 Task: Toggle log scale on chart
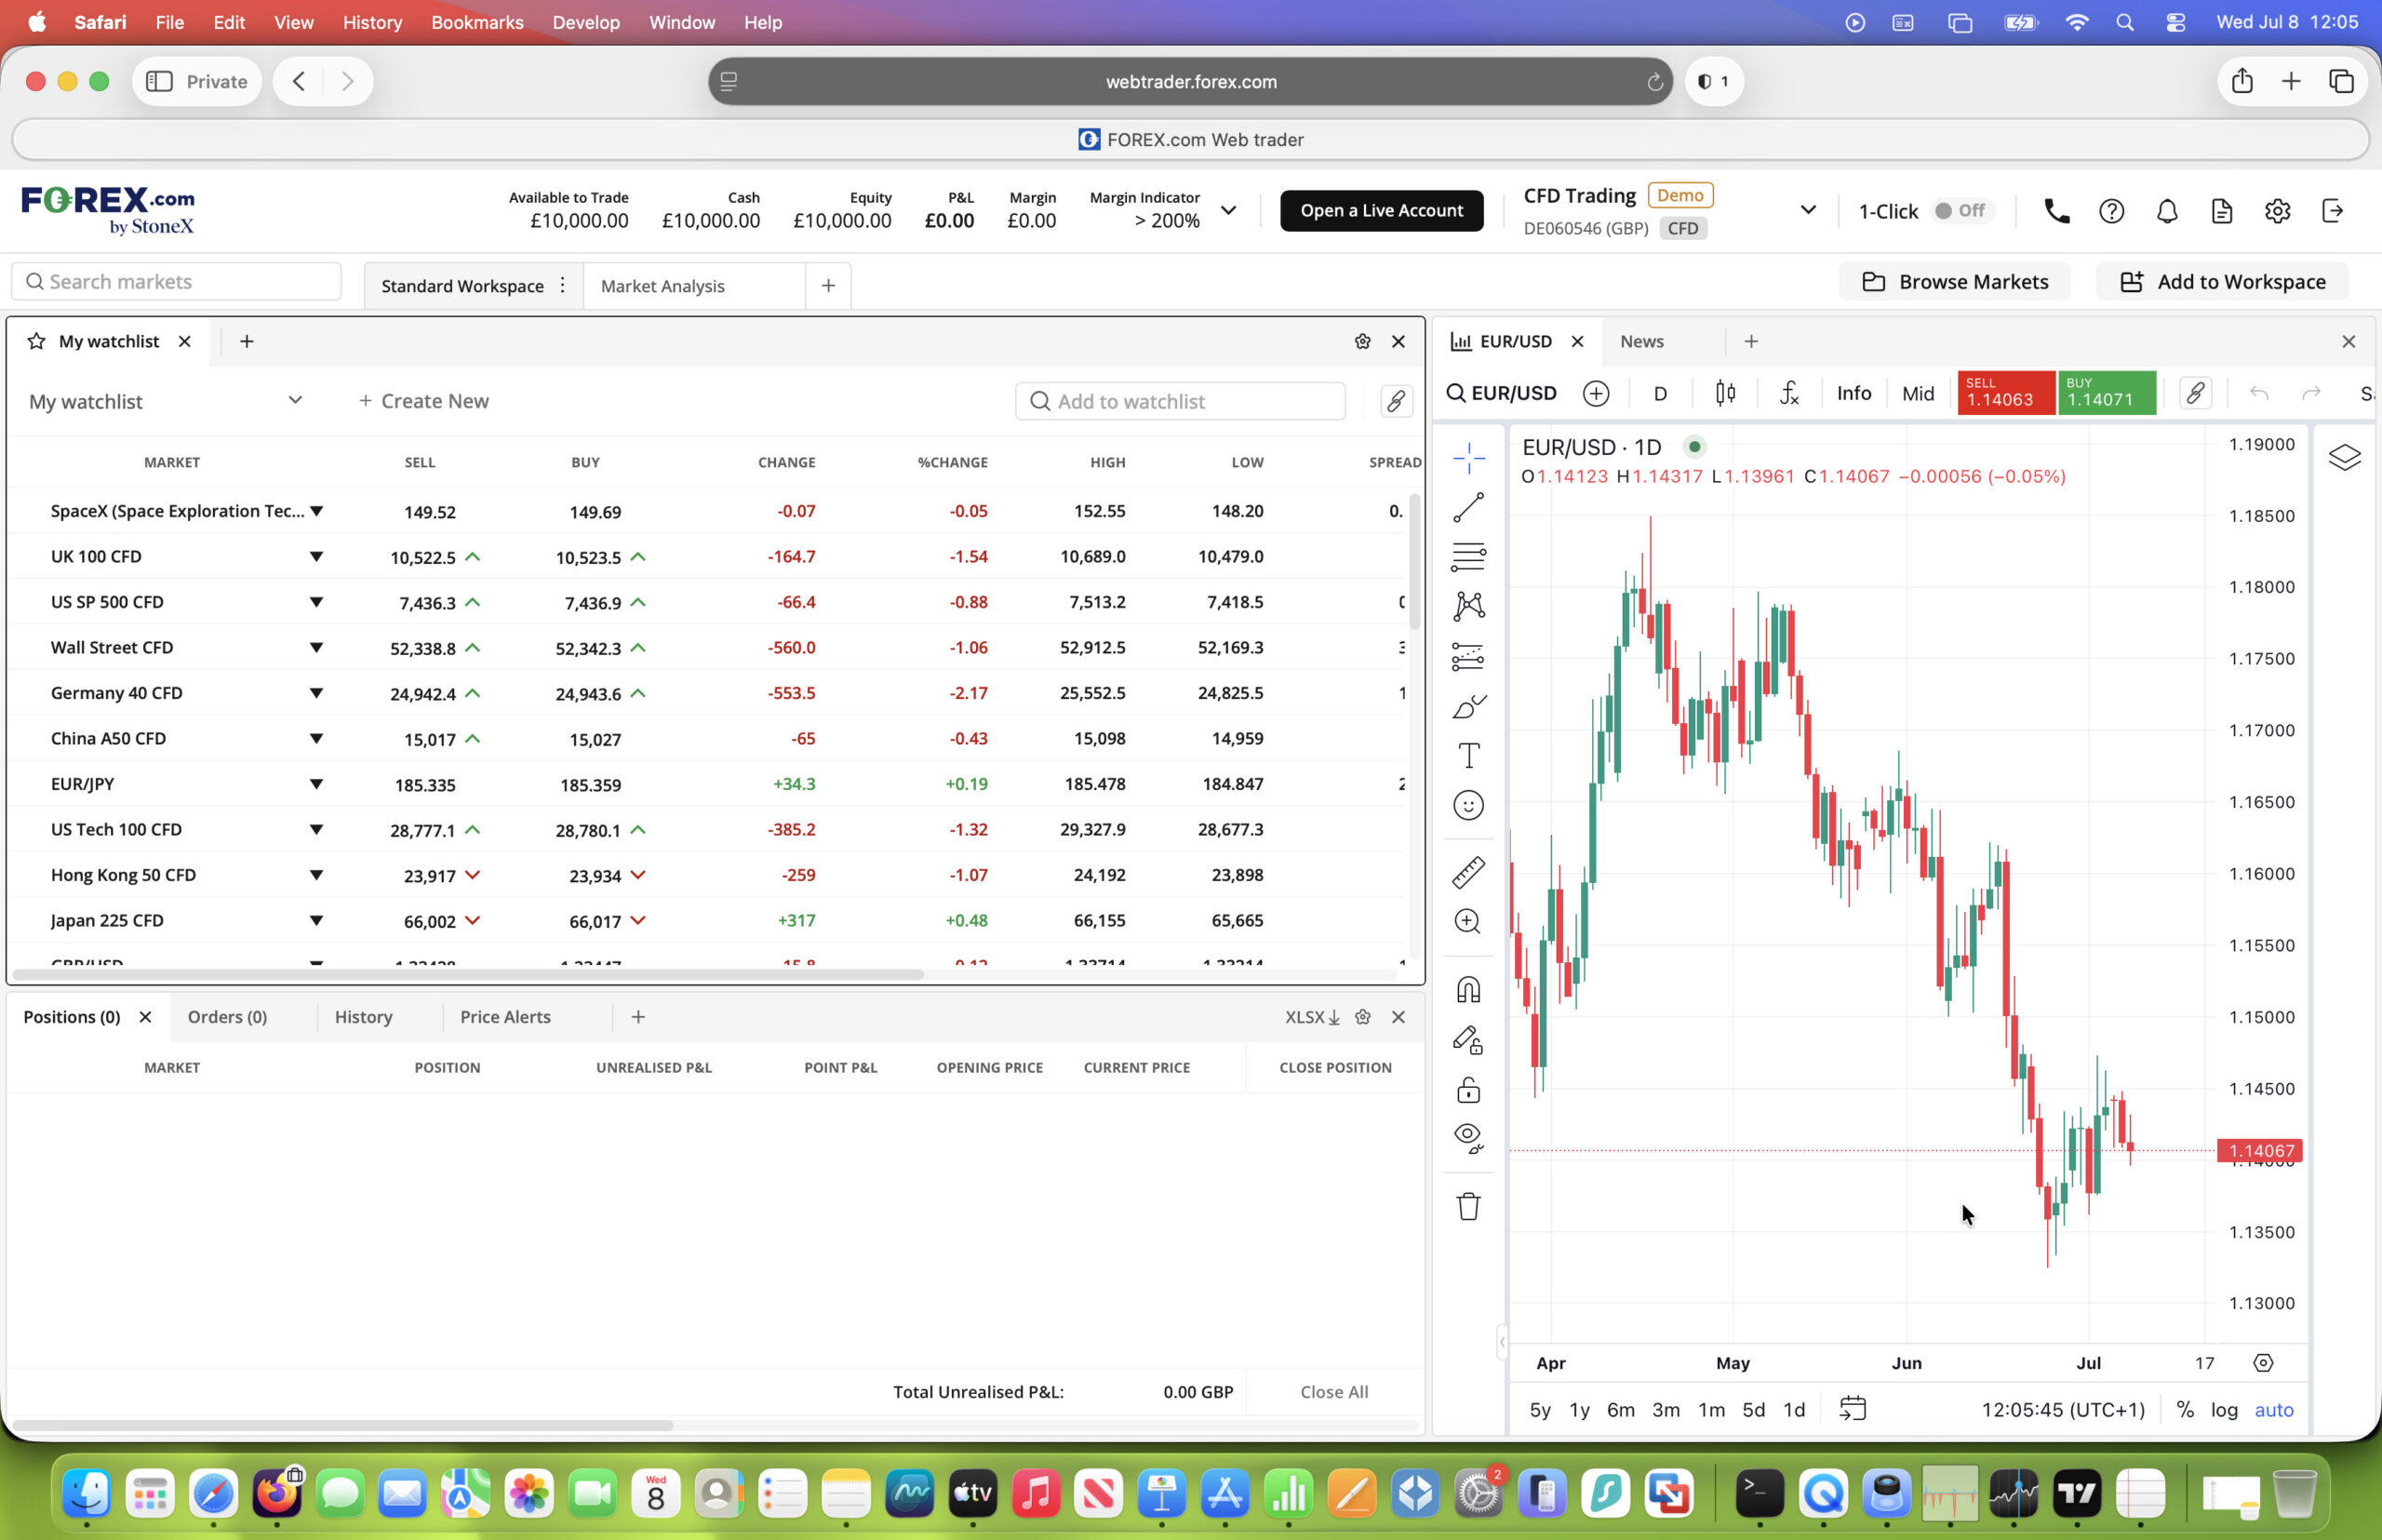pyautogui.click(x=2224, y=1409)
